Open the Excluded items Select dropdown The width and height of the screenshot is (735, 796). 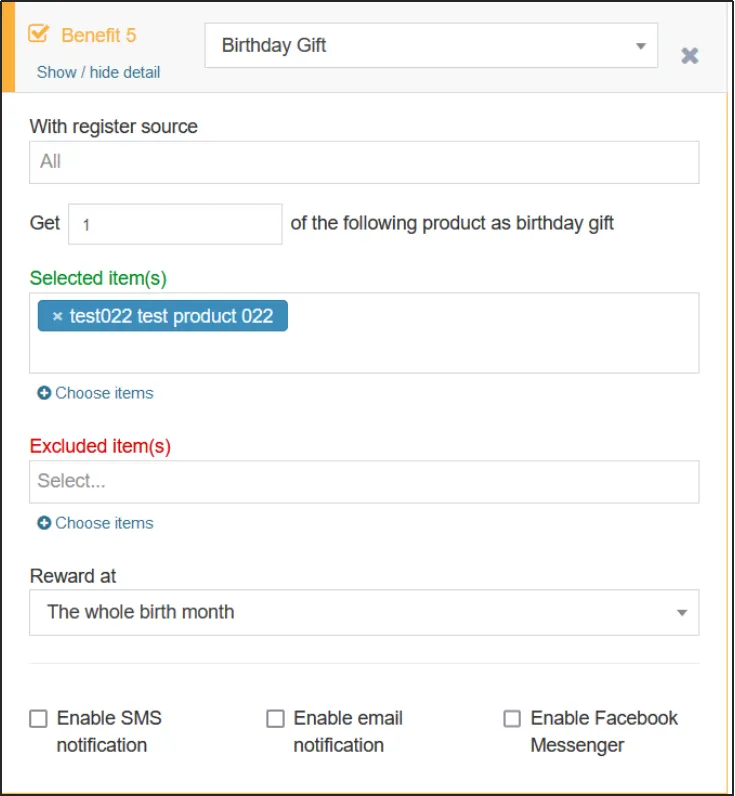[363, 481]
